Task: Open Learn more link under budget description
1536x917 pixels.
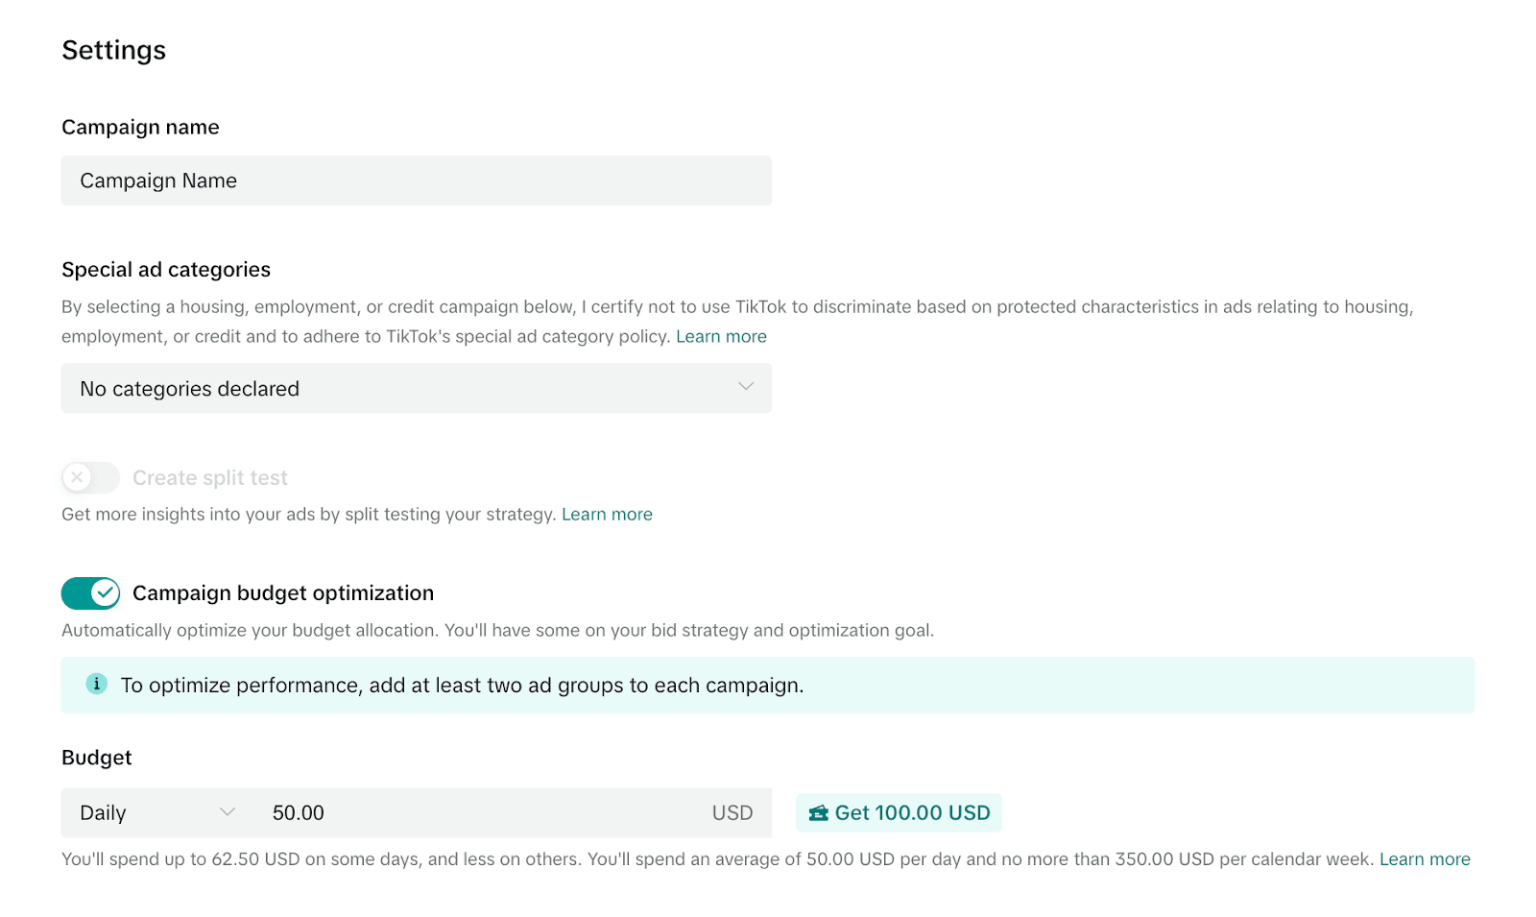Action: coord(1424,860)
